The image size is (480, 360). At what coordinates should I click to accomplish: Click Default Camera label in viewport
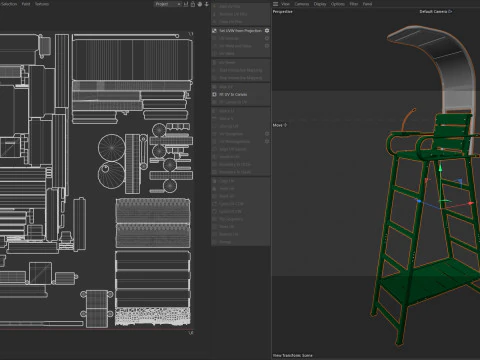point(435,11)
